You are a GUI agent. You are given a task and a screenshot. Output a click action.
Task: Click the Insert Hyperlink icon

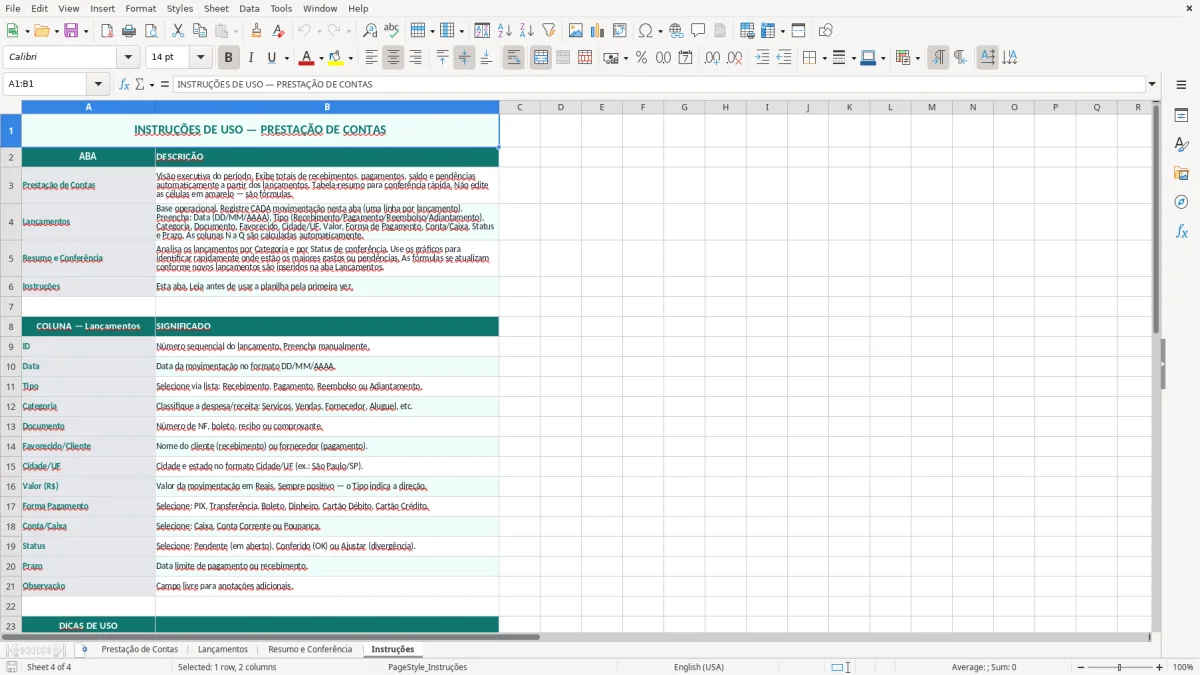click(x=676, y=31)
